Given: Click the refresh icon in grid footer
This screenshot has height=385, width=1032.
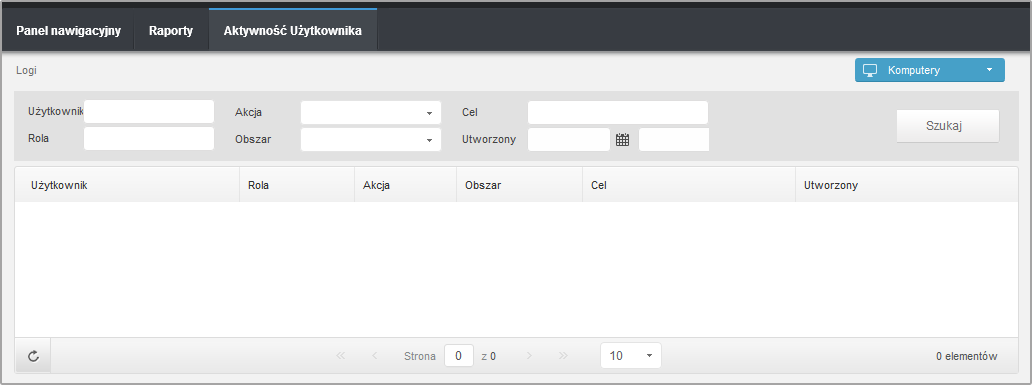Looking at the screenshot, I should click(x=33, y=356).
